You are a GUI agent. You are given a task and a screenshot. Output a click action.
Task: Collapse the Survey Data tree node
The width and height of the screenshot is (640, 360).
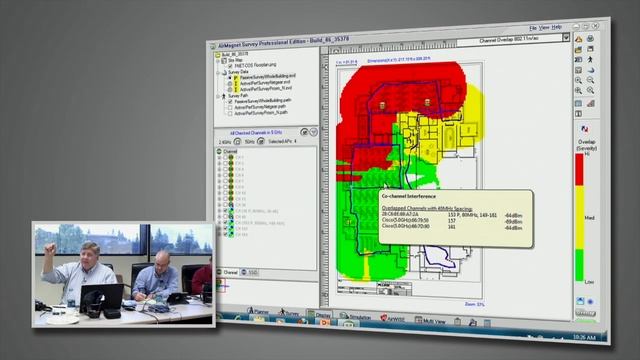point(218,73)
